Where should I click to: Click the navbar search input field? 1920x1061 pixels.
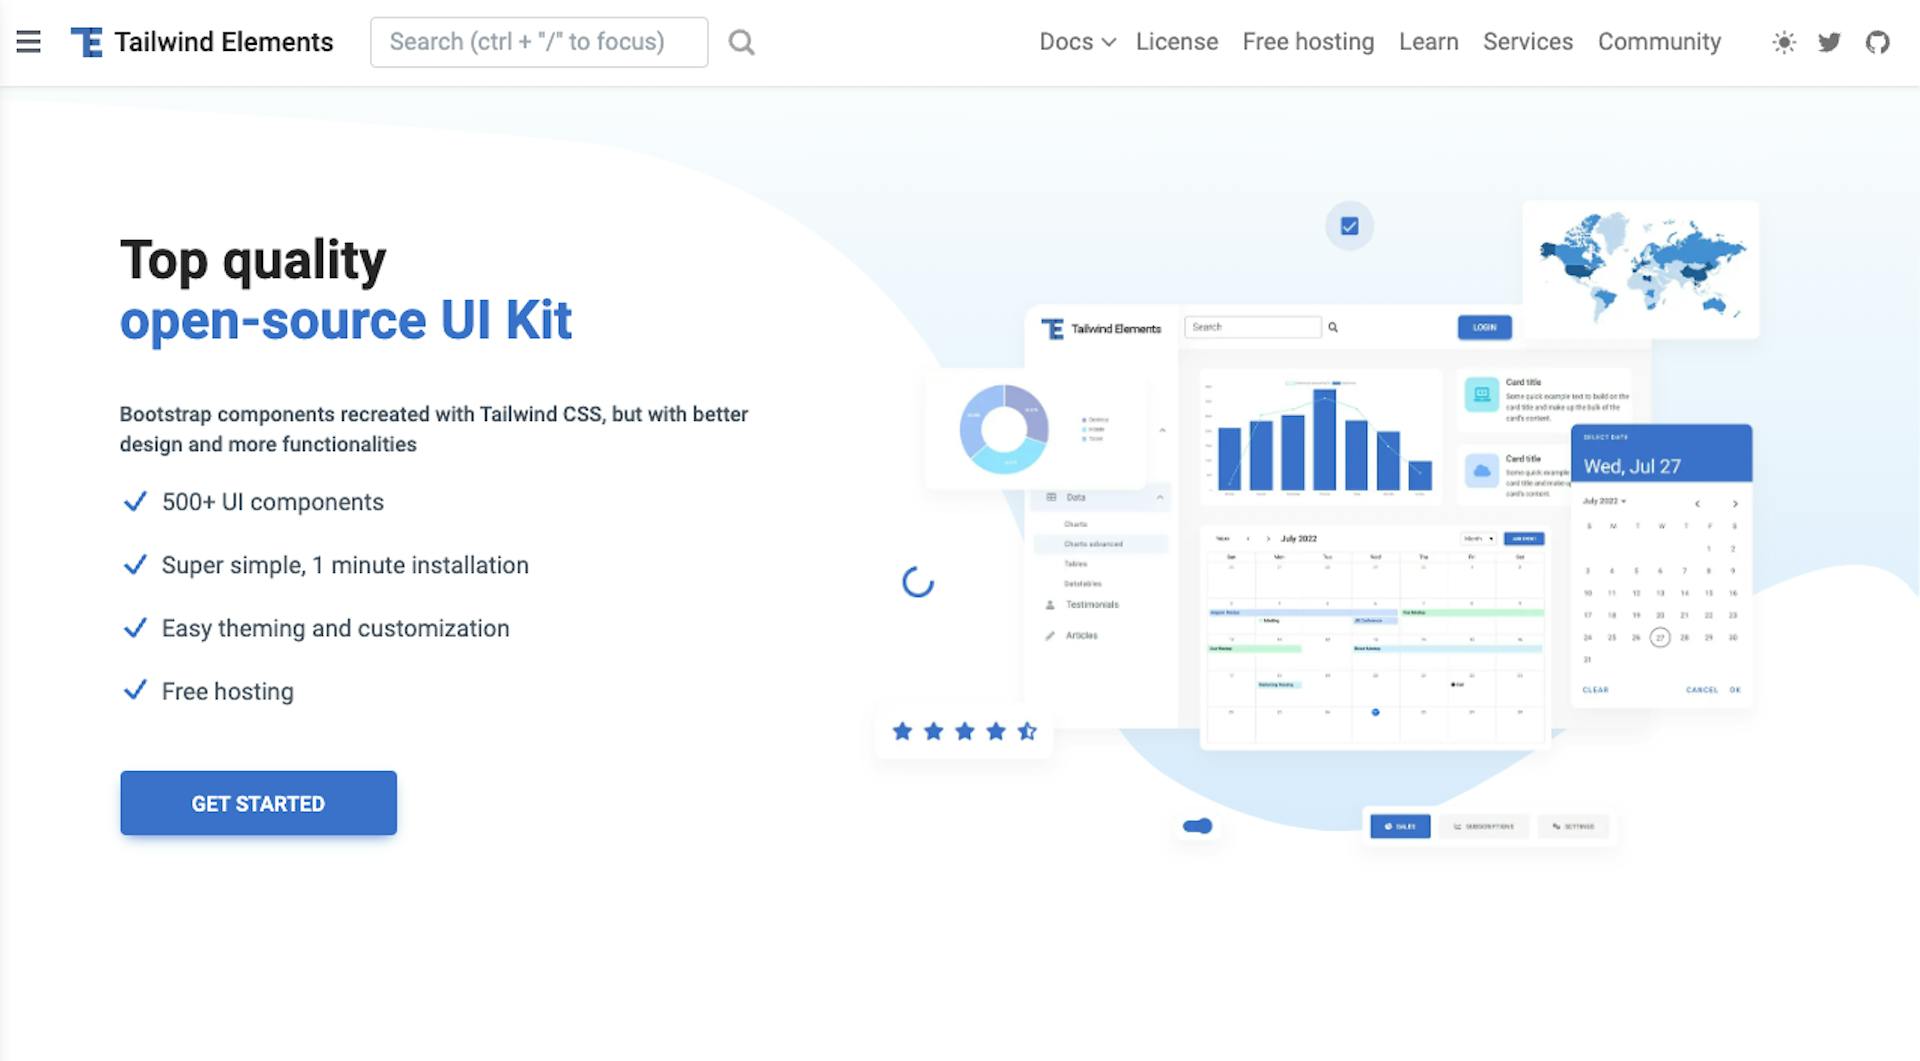point(539,42)
